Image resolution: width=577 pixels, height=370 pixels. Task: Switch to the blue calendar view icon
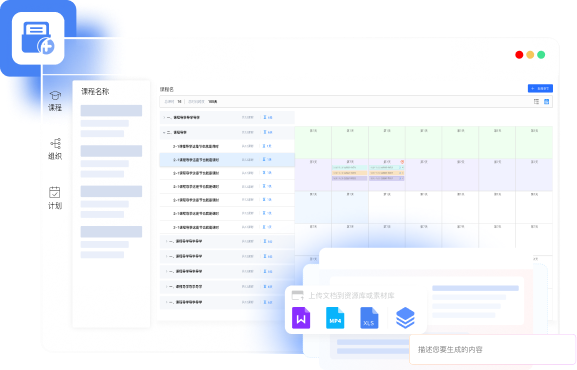[x=546, y=102]
